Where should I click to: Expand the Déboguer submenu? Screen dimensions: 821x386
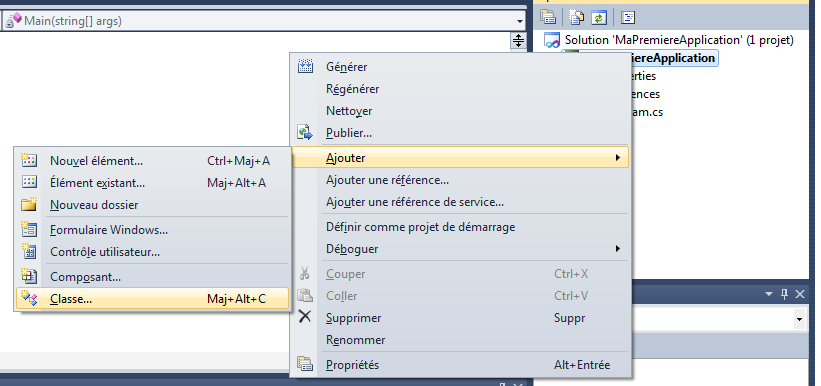click(x=461, y=249)
